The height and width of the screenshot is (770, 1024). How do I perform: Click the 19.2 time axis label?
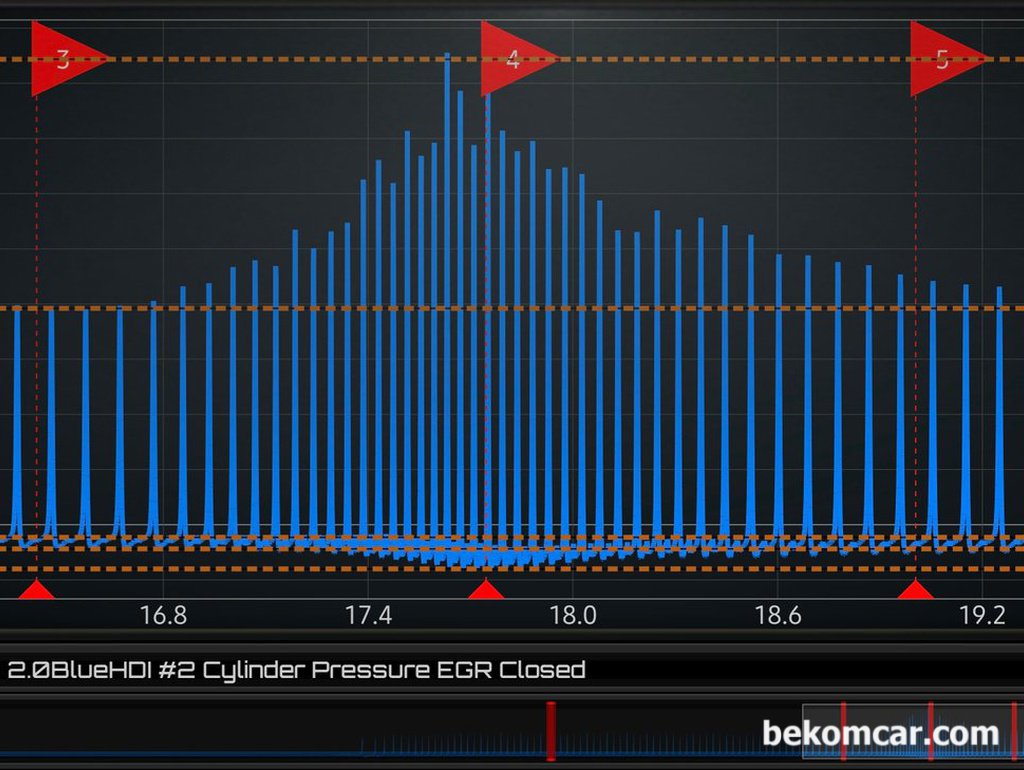[982, 615]
